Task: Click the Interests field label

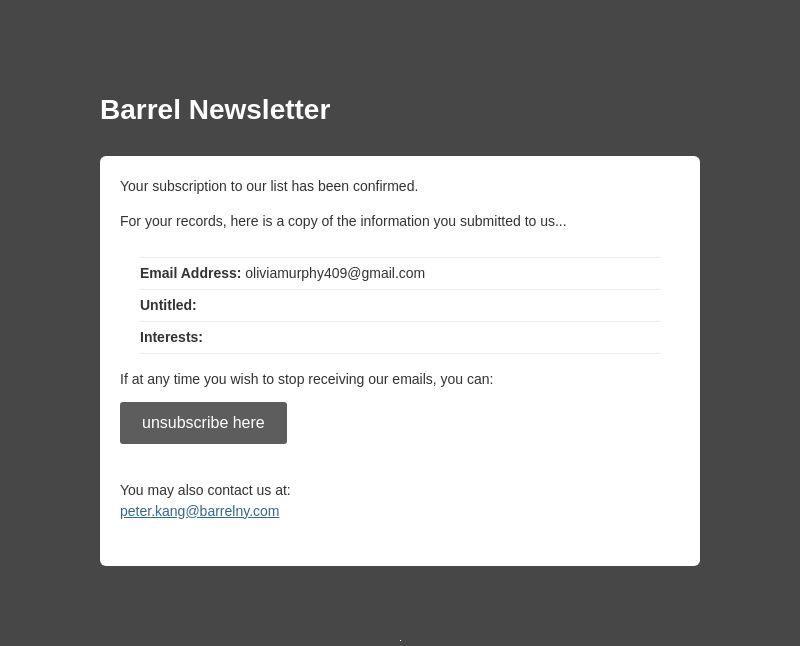Action: [x=171, y=337]
